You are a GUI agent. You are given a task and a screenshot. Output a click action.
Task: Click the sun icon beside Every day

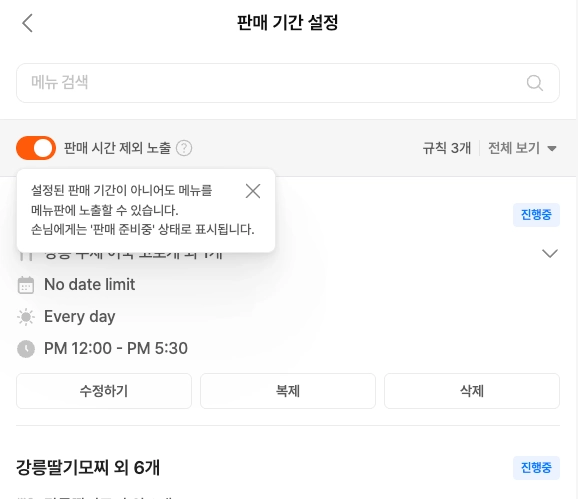pos(26,317)
